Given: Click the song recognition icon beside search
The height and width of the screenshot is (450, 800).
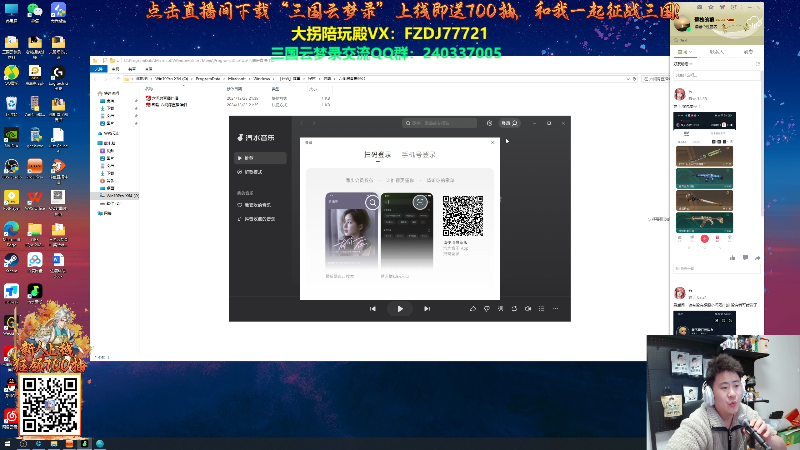Looking at the screenshot, I should [x=489, y=123].
